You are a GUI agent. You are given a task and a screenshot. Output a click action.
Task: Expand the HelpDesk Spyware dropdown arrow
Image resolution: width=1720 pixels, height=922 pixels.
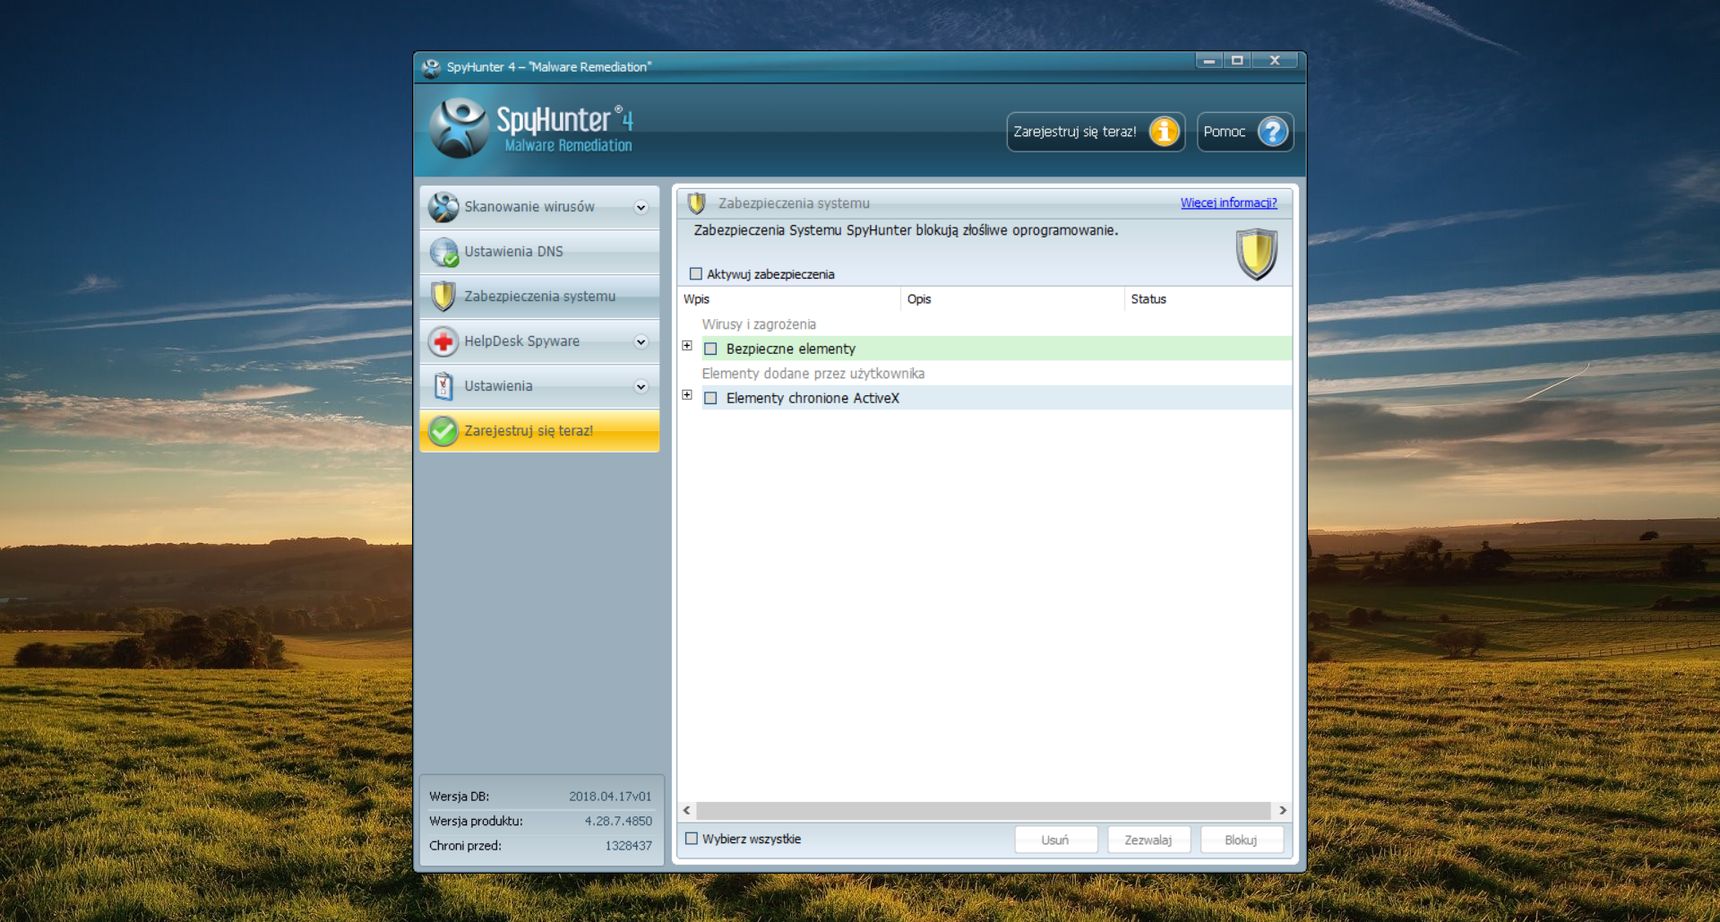click(641, 342)
